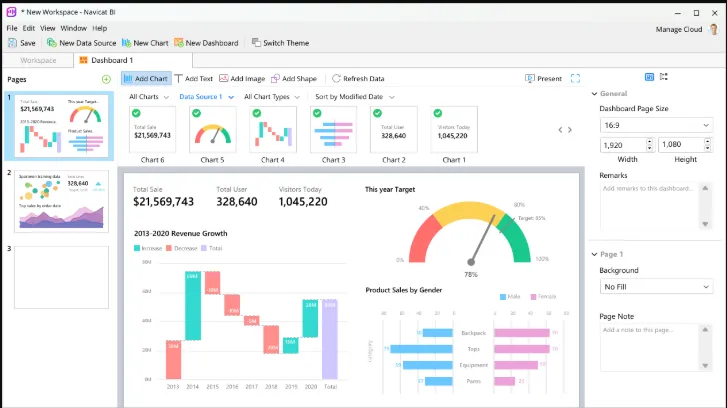Screen dimensions: 727x408
Task: Toggle the Increase legend series
Action: pyautogui.click(x=148, y=249)
